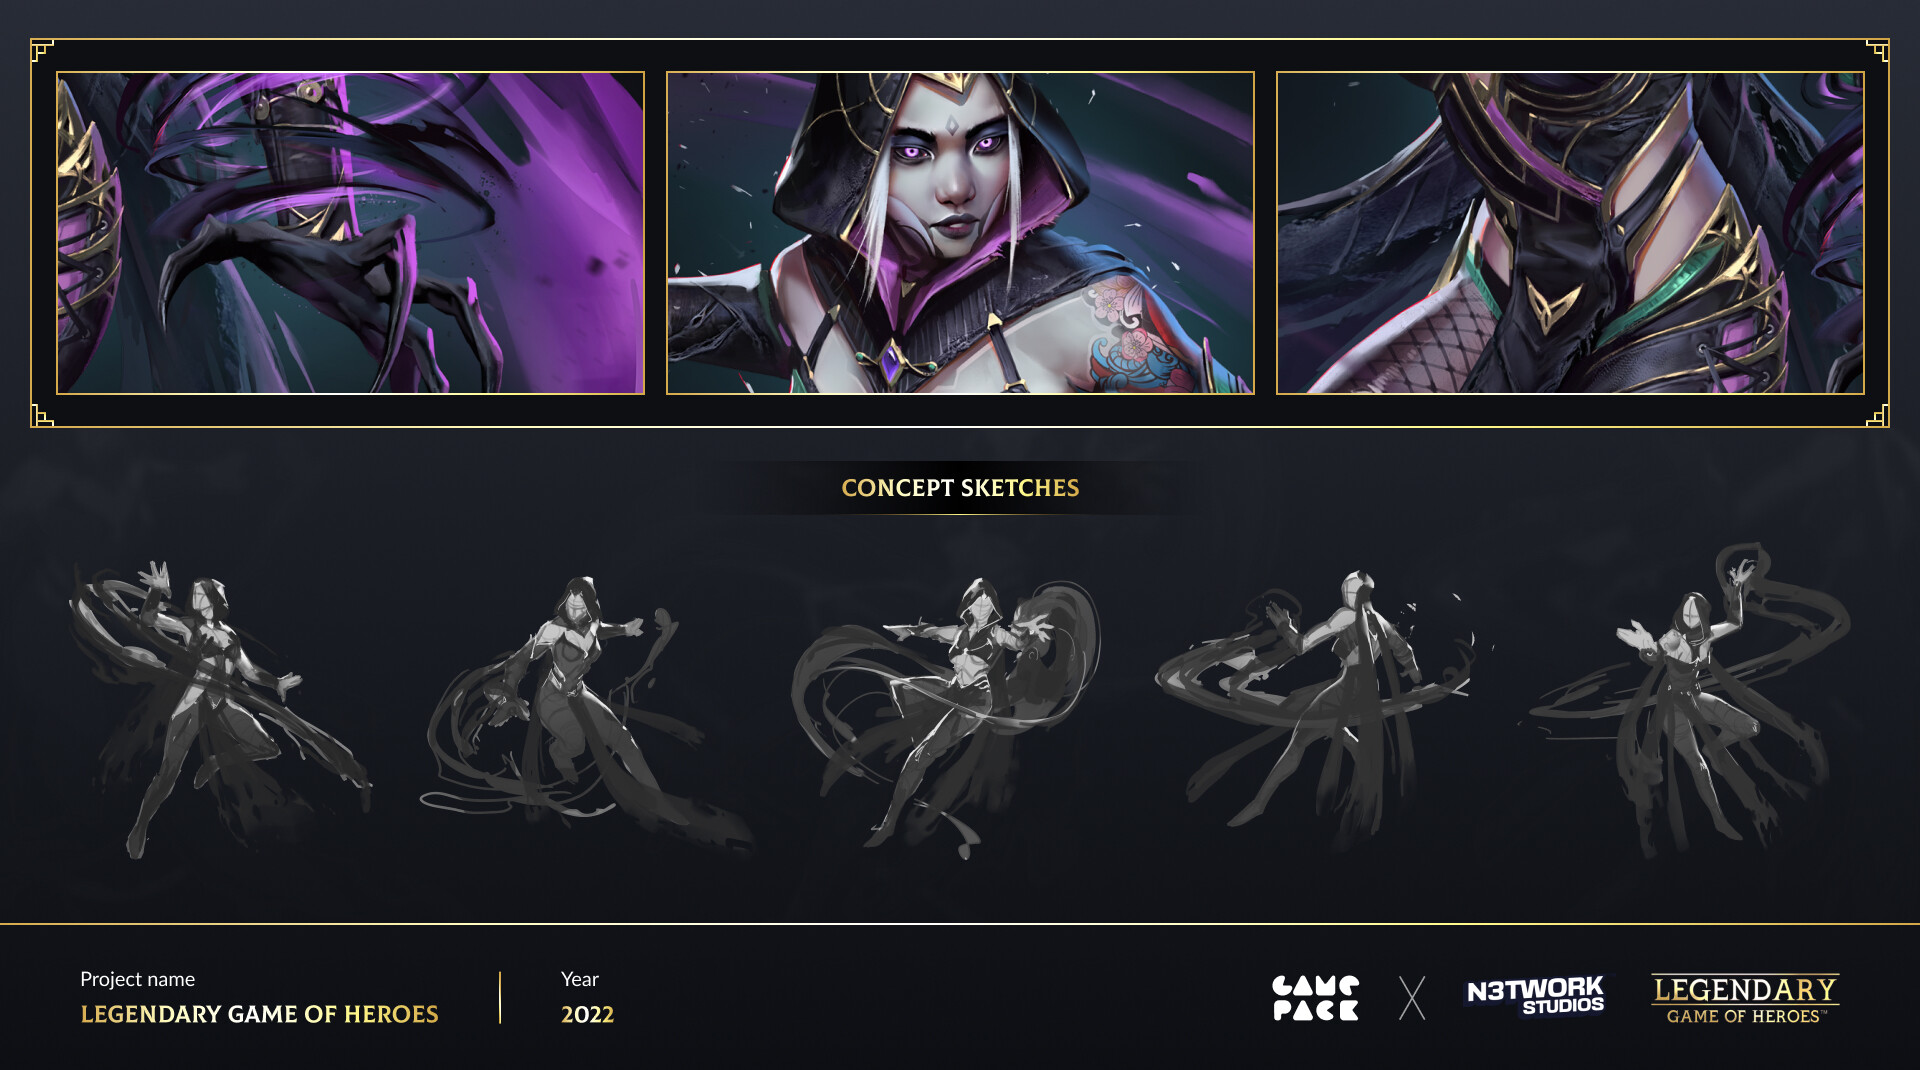Click the year 2022 text

[587, 1014]
